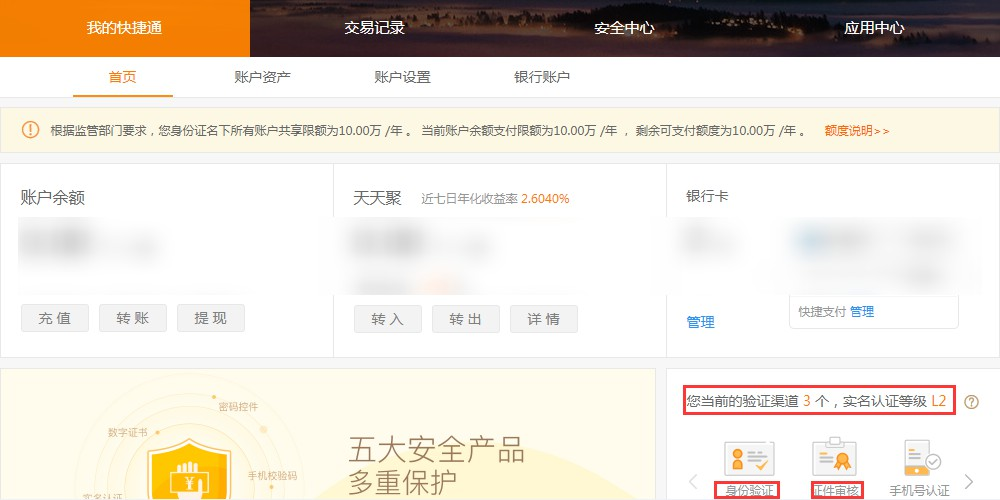The height and width of the screenshot is (500, 1000).
Task: Click the 手机号认证 phone icon
Action: click(922, 458)
